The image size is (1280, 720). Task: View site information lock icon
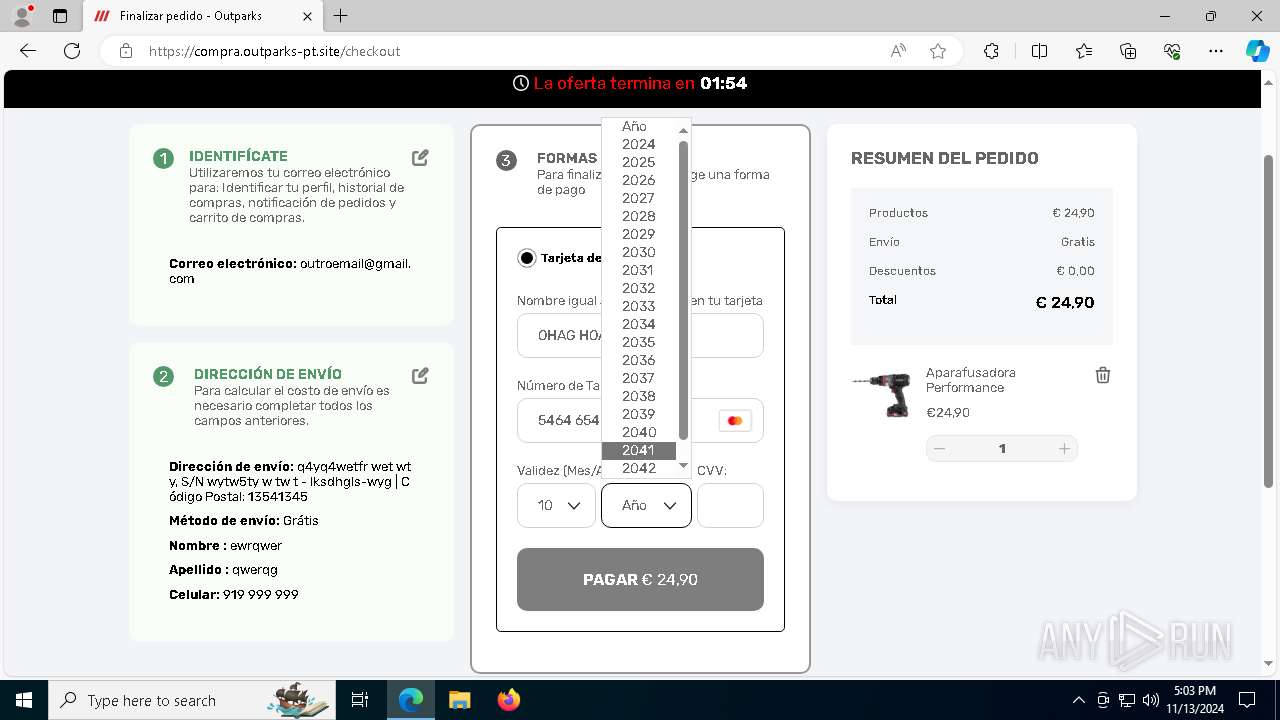[x=126, y=51]
